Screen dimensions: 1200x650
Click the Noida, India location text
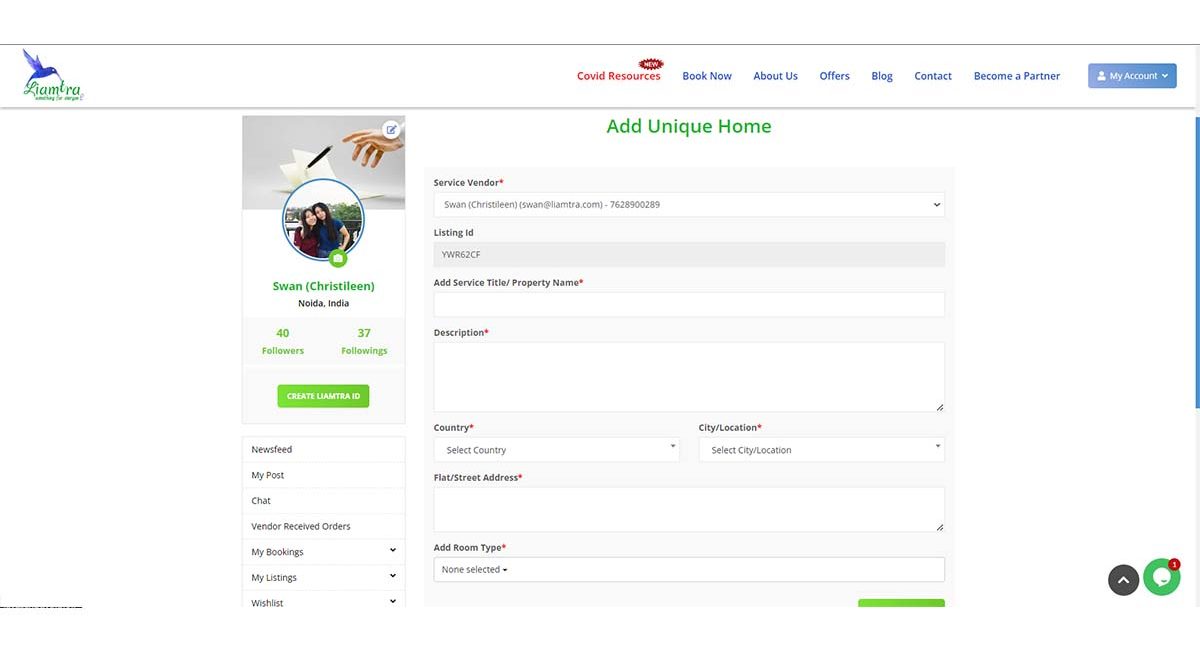(323, 303)
